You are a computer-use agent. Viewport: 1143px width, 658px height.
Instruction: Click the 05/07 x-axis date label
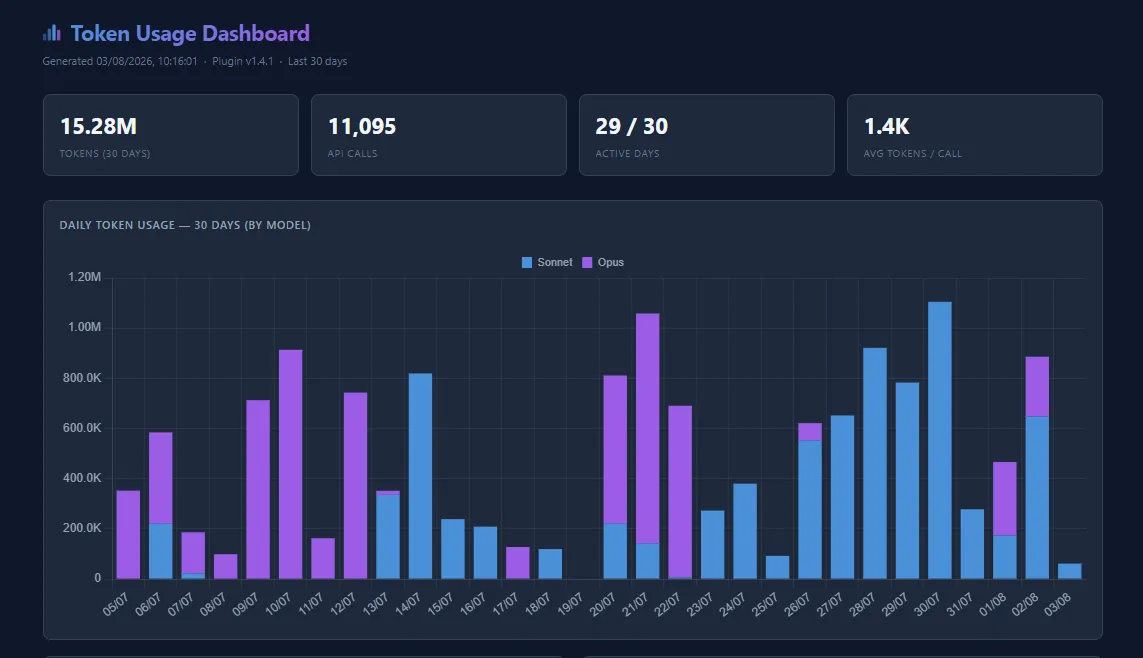coord(115,604)
